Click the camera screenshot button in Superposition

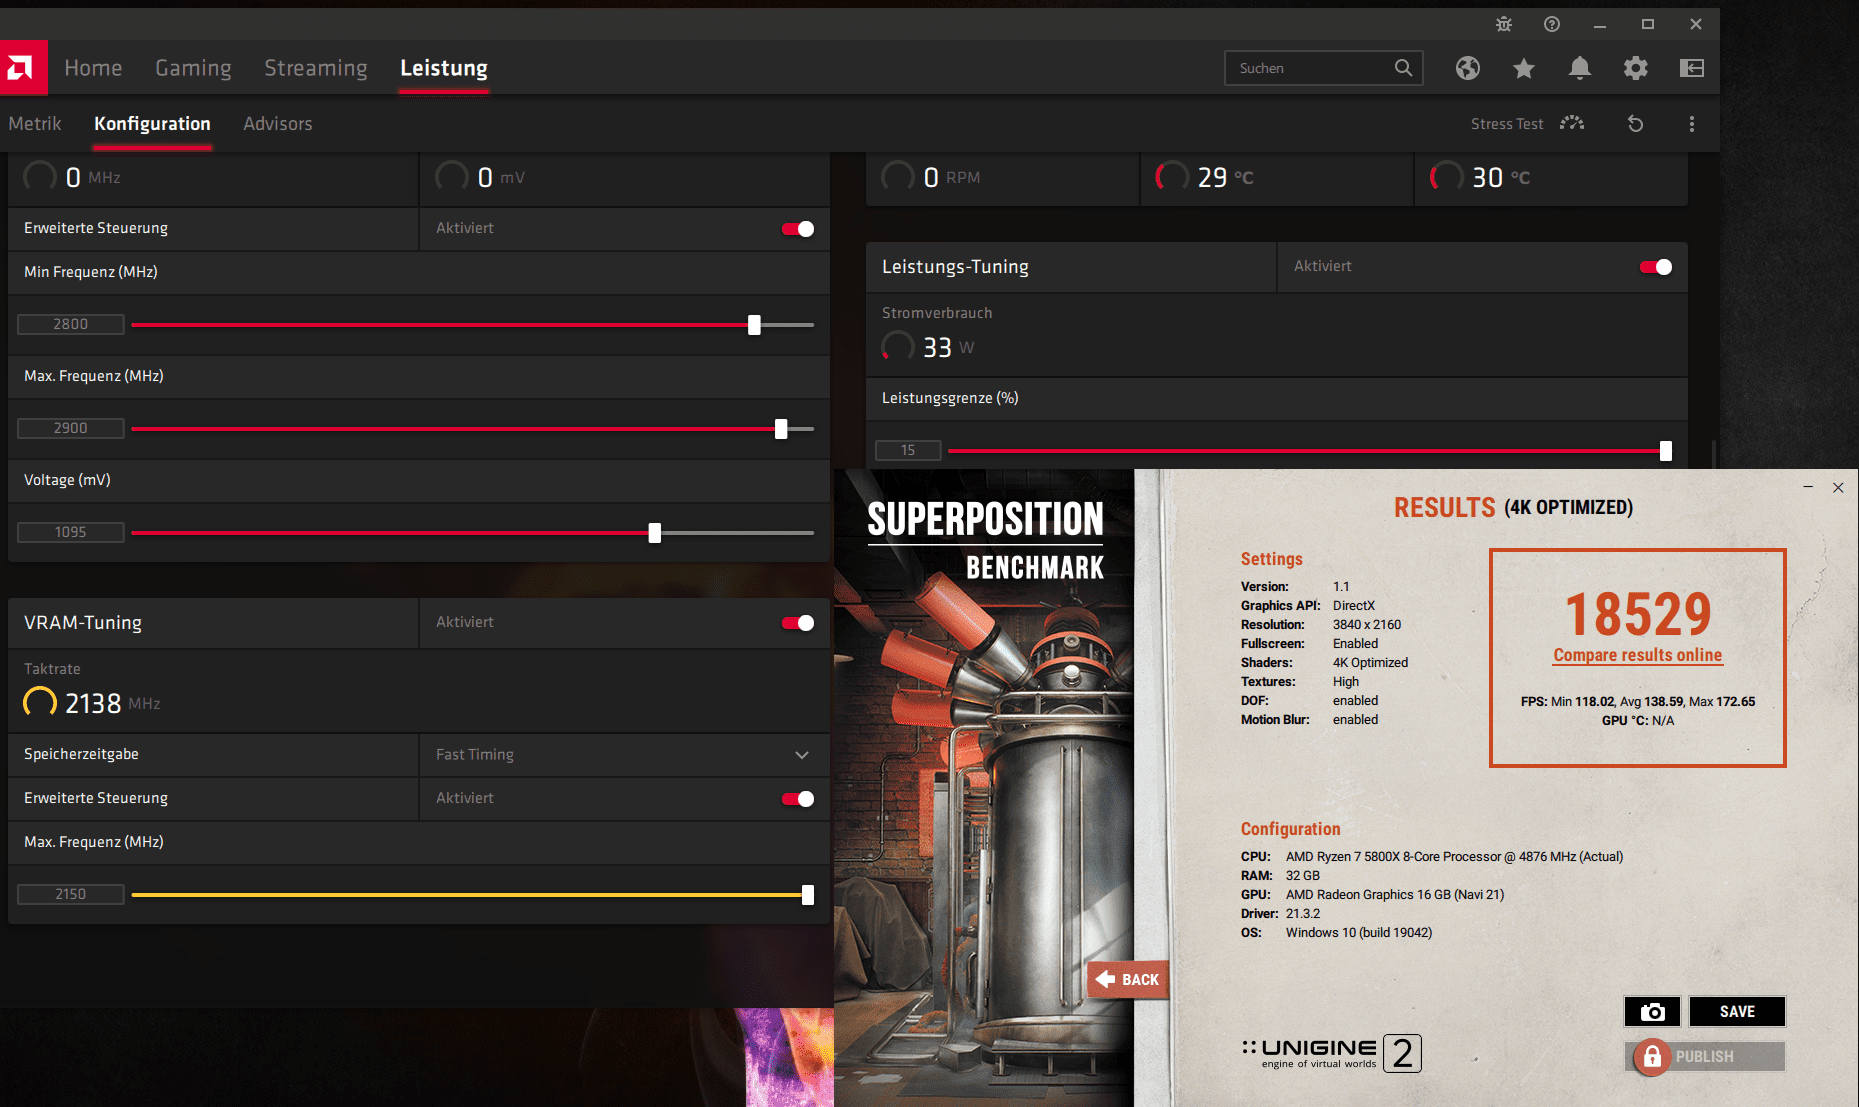pos(1653,1012)
